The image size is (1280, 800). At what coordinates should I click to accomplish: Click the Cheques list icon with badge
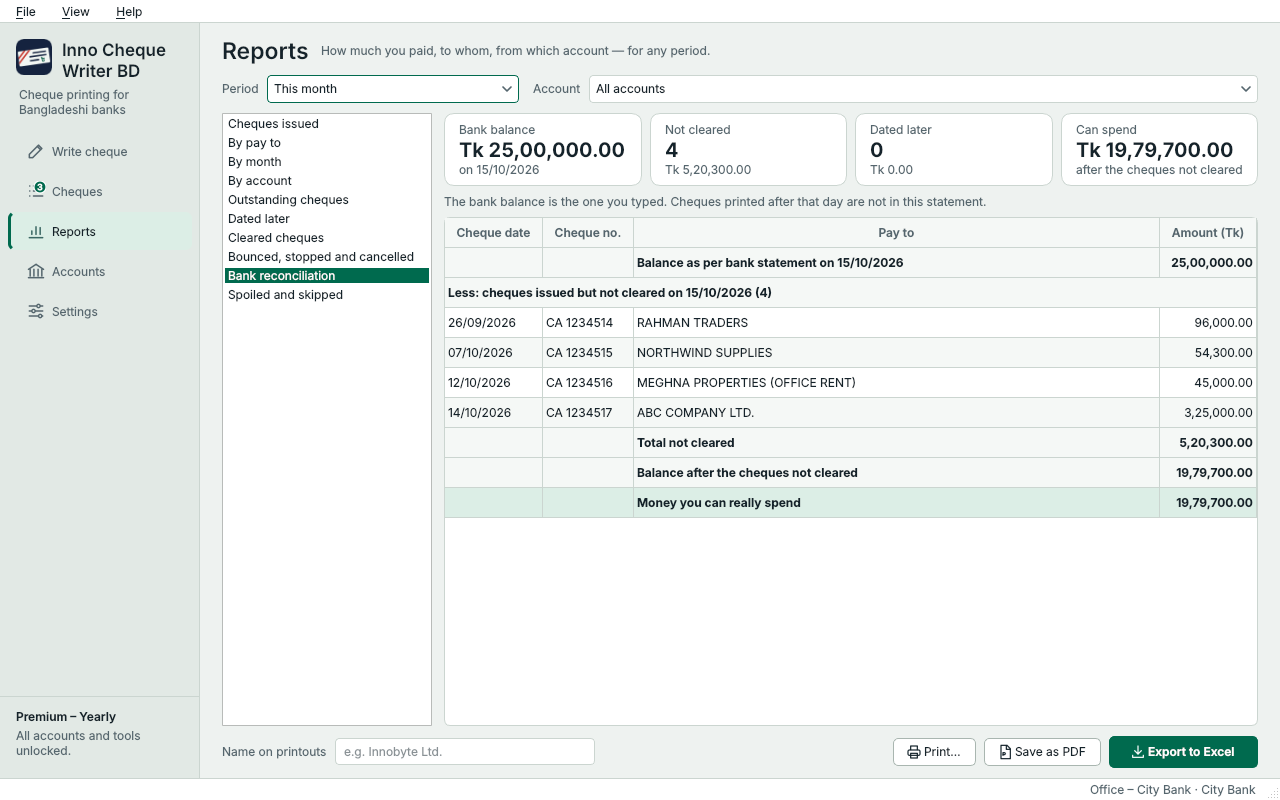pos(36,191)
